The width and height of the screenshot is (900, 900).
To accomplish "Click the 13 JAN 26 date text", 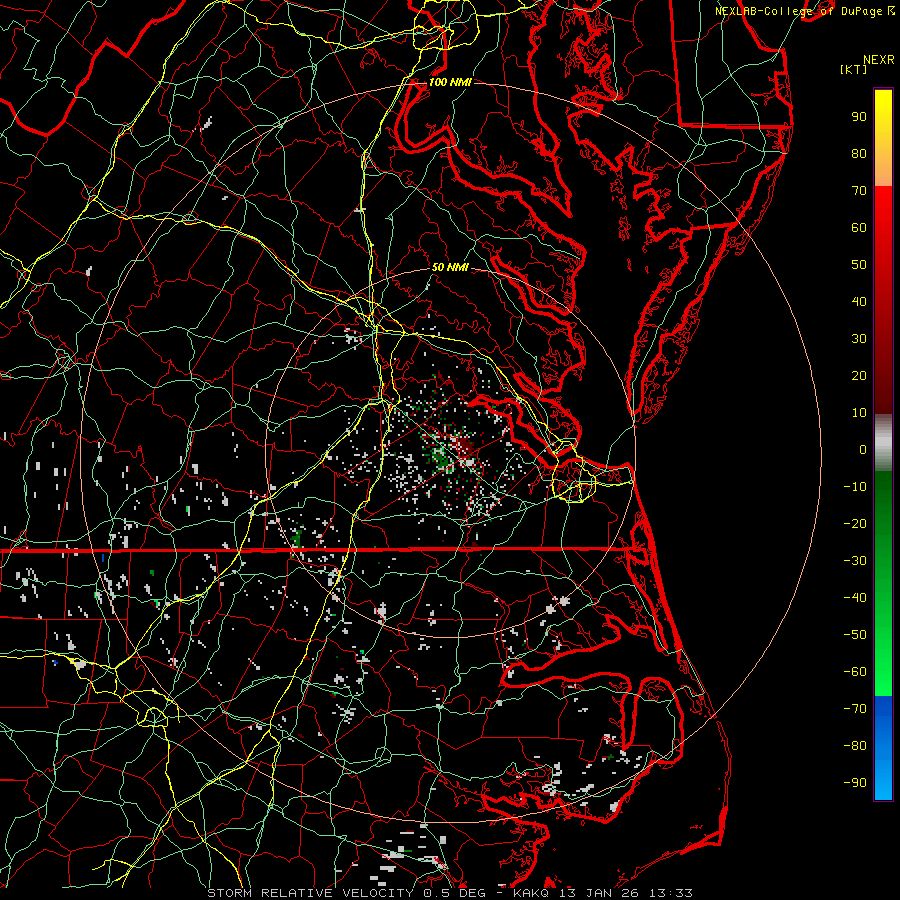I will (x=599, y=893).
